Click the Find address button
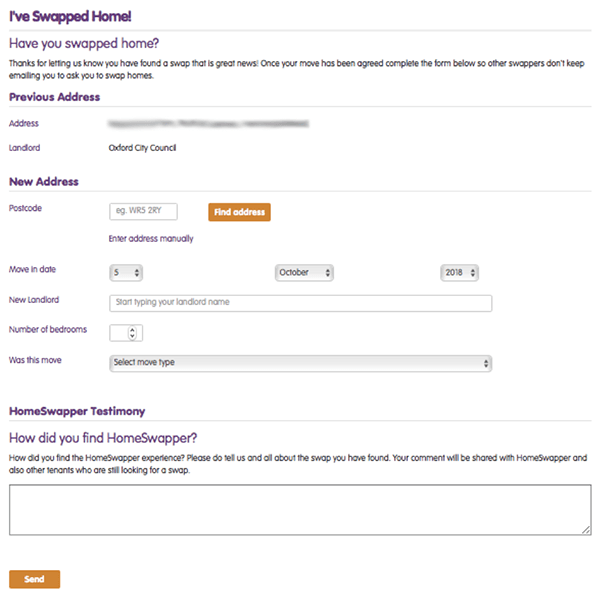This screenshot has height=597, width=600. point(239,212)
